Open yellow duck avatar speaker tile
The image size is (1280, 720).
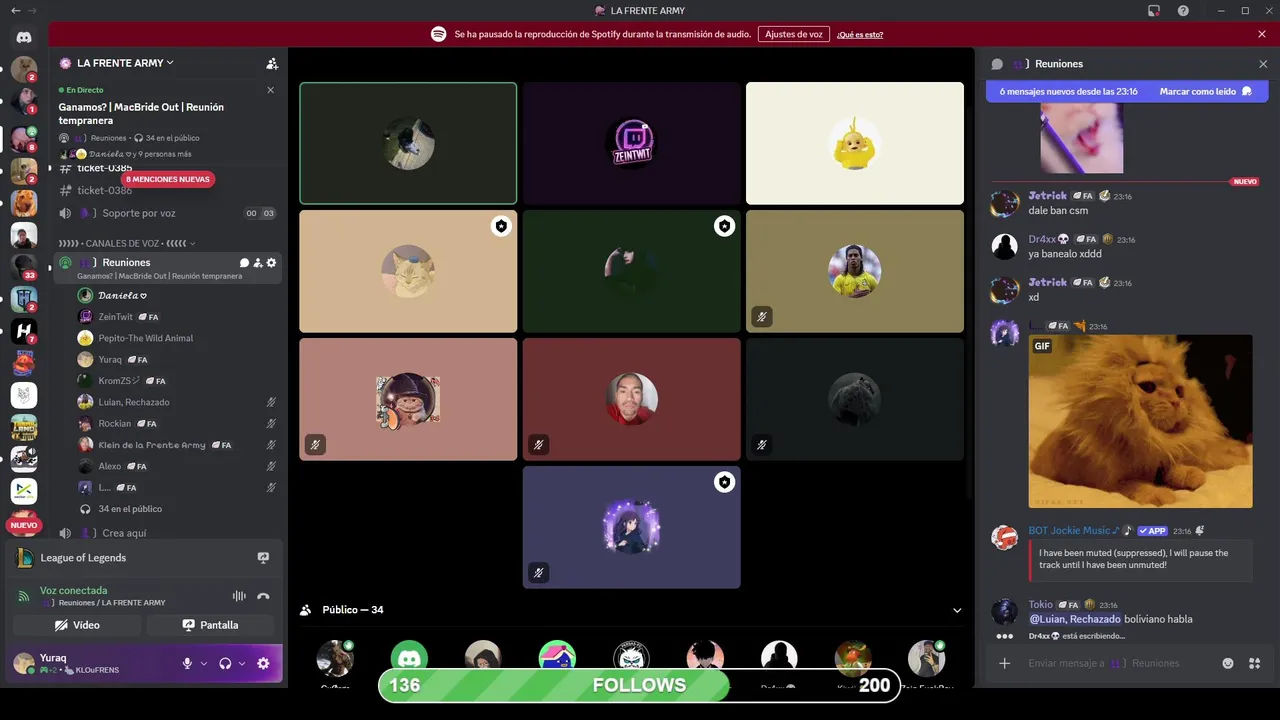tap(855, 143)
